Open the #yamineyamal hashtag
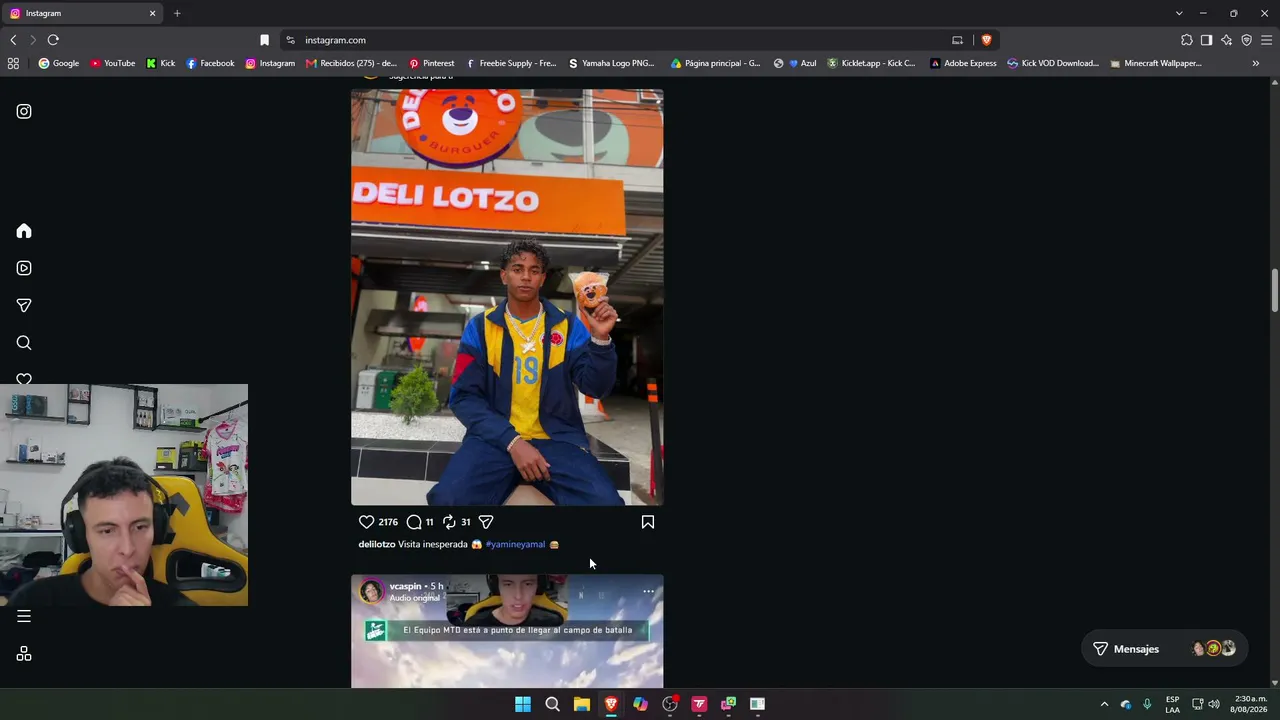Screen dimensions: 1280x720 coord(515,544)
